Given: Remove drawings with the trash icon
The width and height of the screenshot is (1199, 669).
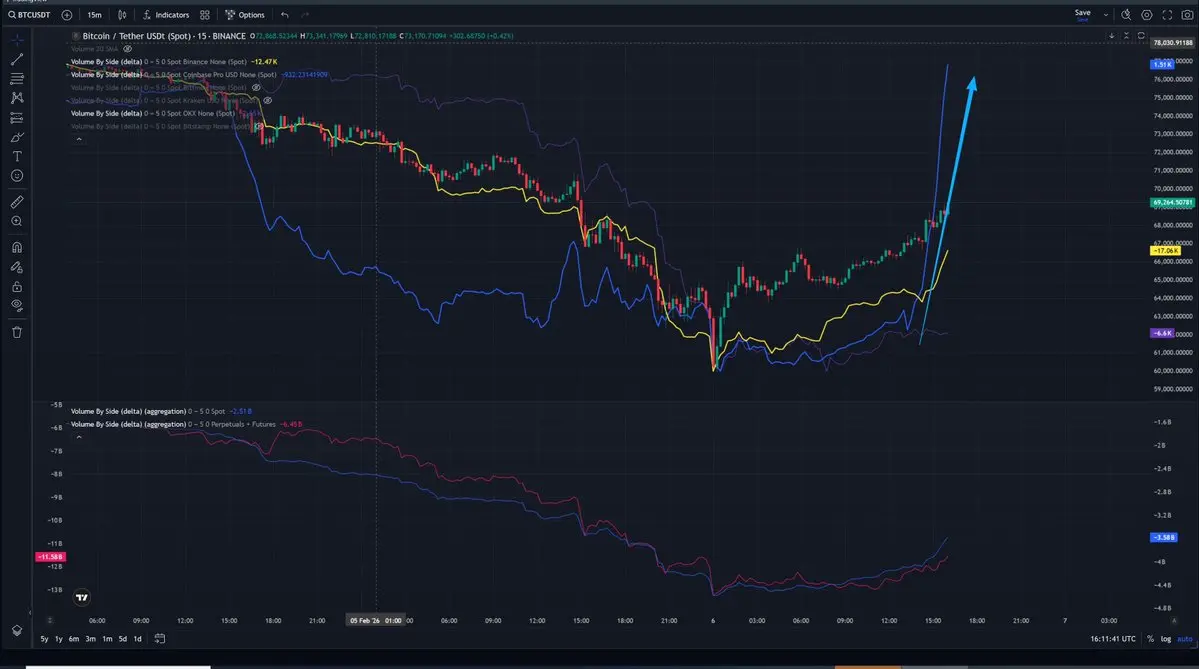Looking at the screenshot, I should (17, 332).
